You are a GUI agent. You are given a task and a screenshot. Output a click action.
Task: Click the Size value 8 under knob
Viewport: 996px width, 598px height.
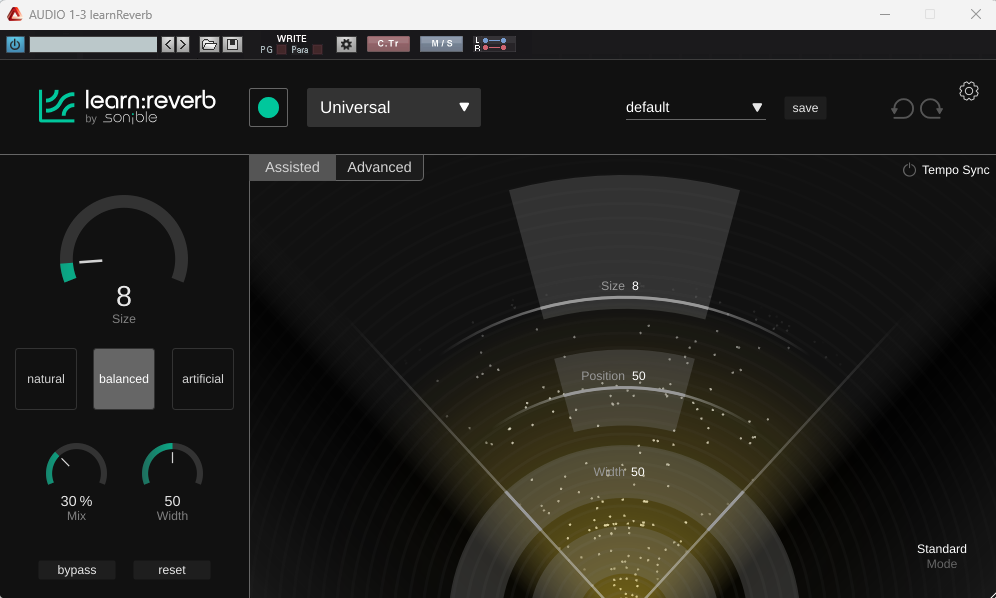[124, 296]
